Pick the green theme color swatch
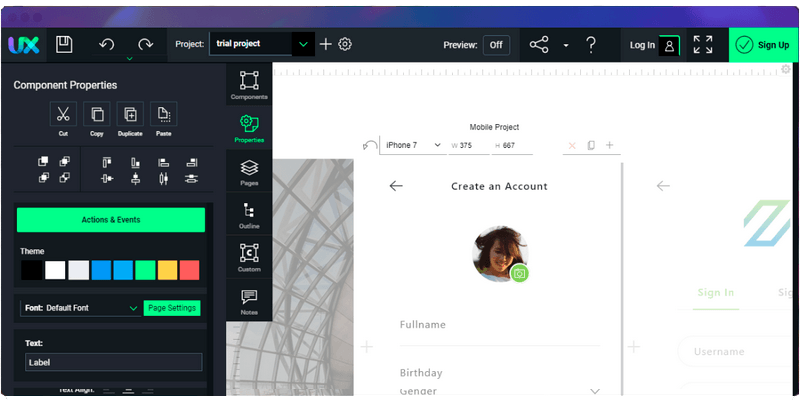This screenshot has height=400, width=800. pos(145,270)
